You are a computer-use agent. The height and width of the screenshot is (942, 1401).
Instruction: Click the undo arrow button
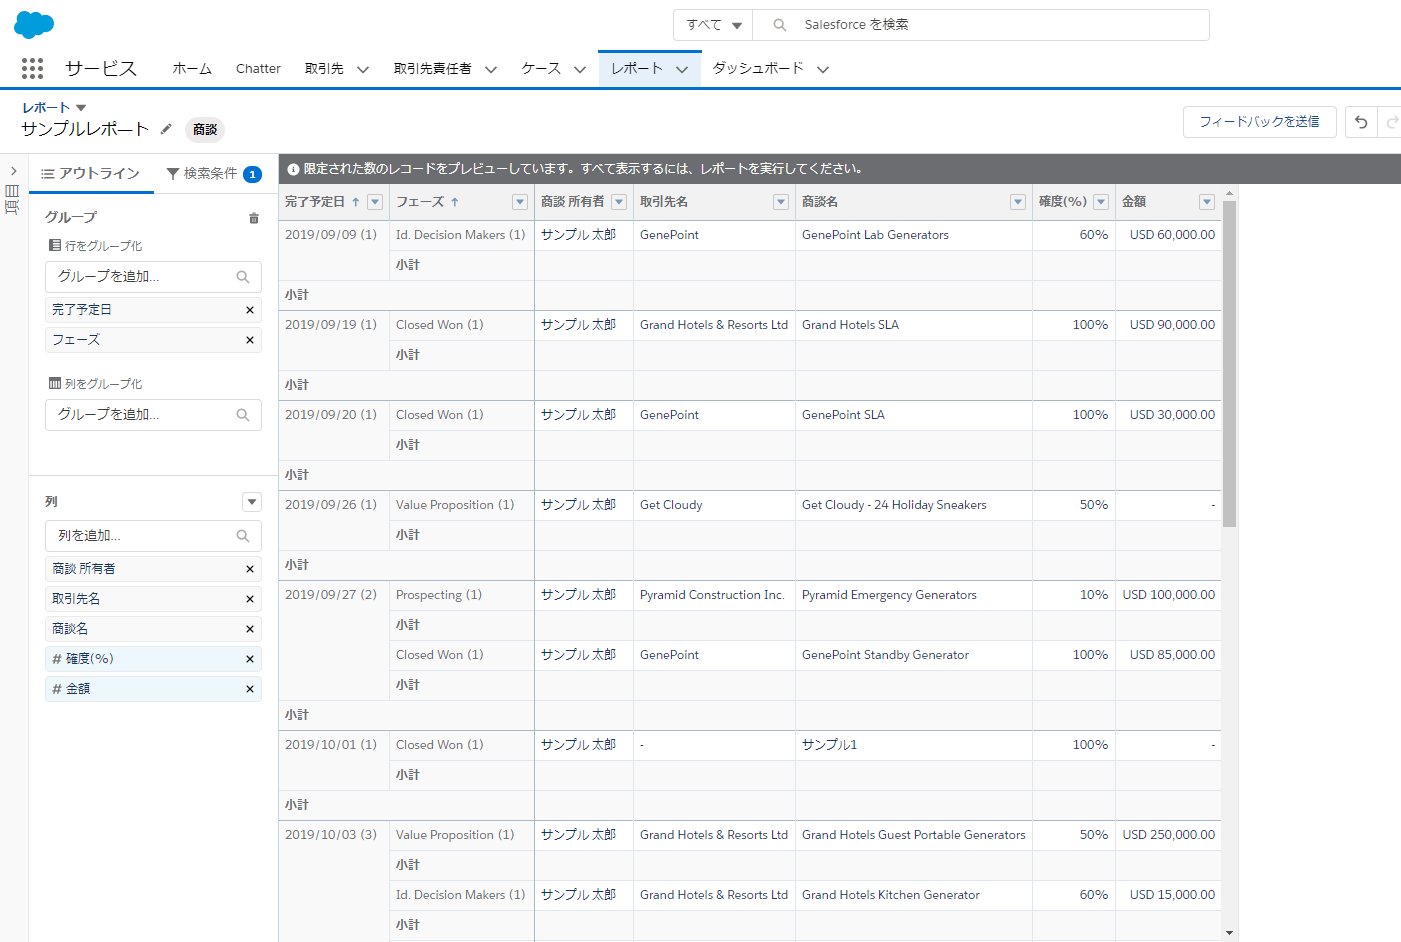(x=1361, y=122)
